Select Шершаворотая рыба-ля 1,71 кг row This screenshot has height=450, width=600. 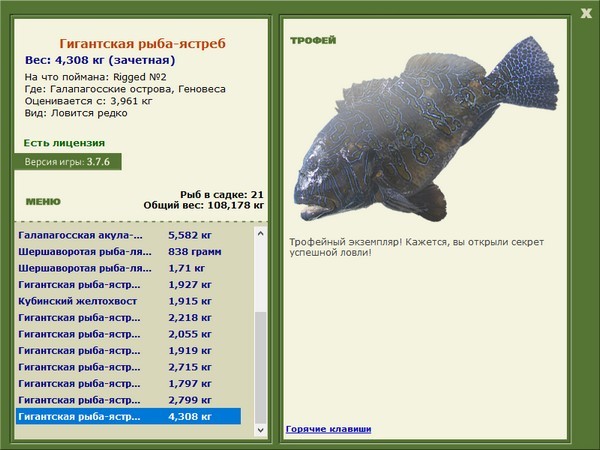[128, 268]
